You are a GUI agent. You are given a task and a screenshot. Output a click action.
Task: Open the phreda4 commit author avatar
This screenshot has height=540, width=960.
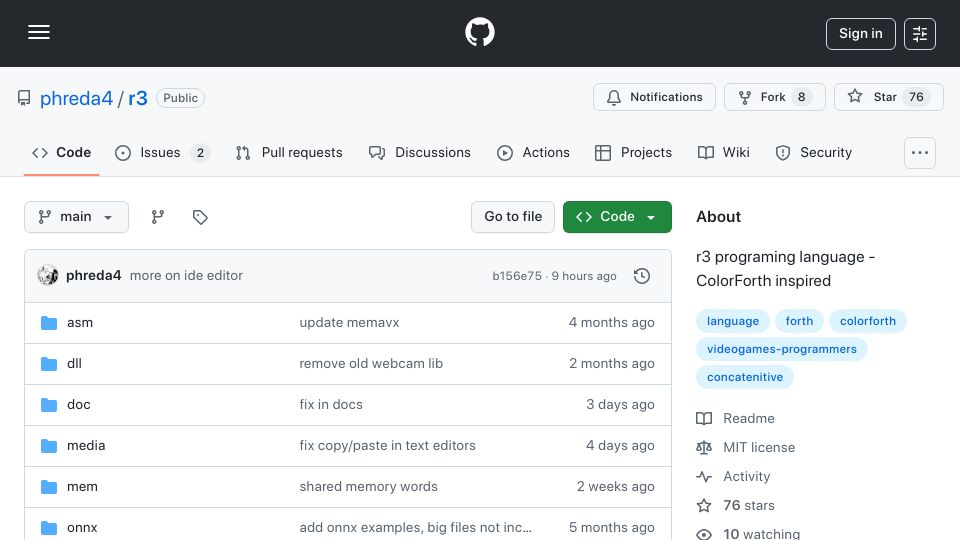click(48, 276)
